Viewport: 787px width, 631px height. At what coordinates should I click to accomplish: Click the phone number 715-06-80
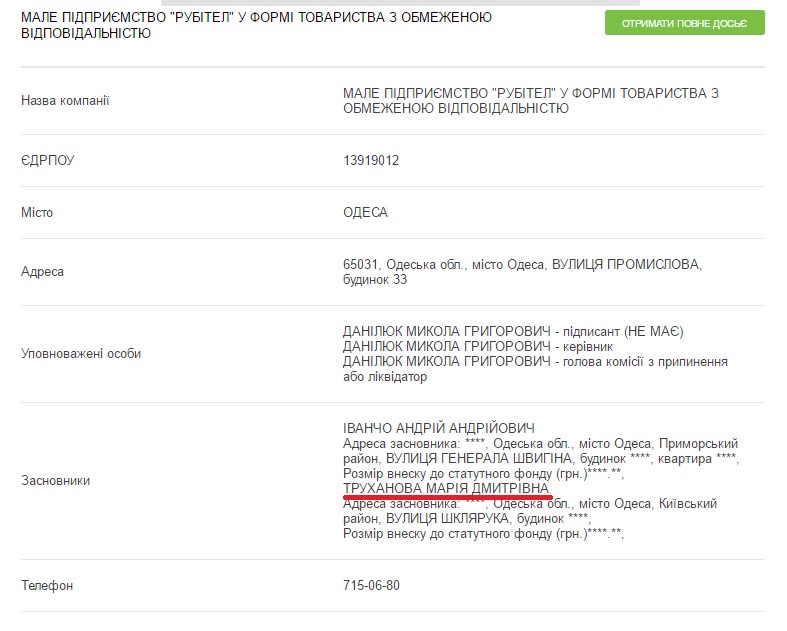click(371, 585)
